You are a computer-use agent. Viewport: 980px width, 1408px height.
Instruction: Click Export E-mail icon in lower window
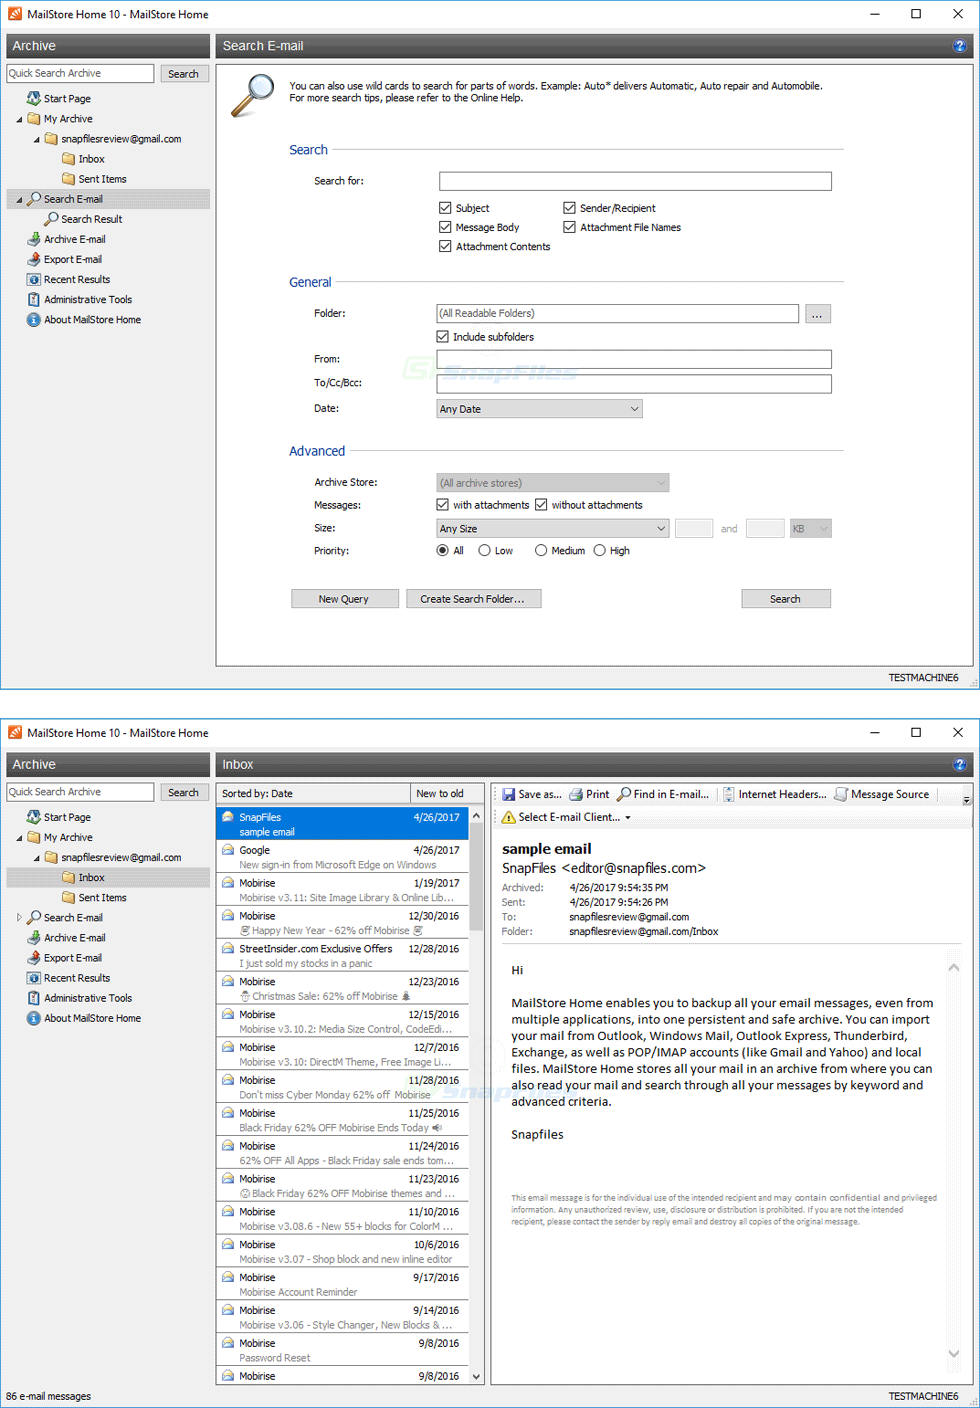pyautogui.click(x=34, y=957)
